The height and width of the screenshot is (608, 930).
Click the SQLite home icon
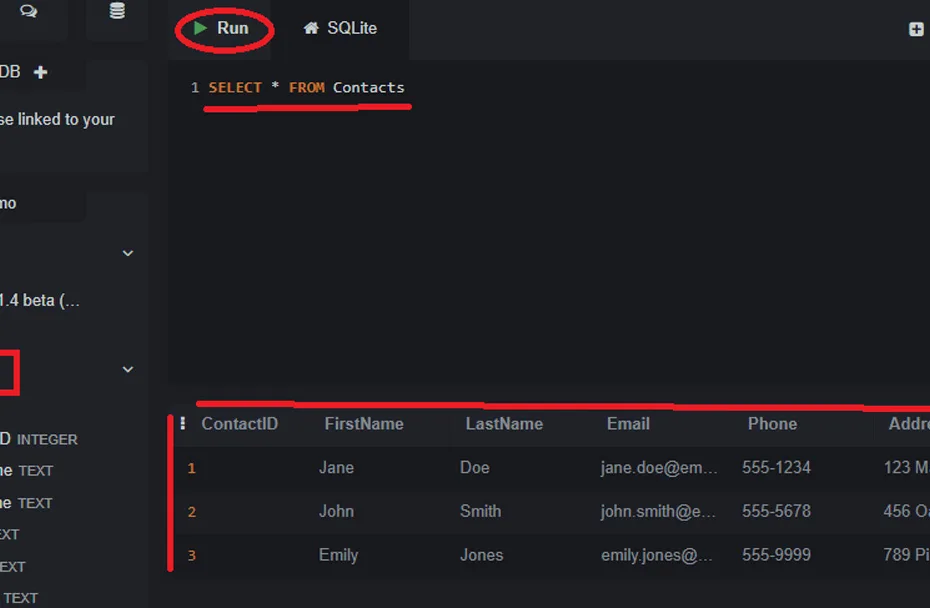pos(311,28)
